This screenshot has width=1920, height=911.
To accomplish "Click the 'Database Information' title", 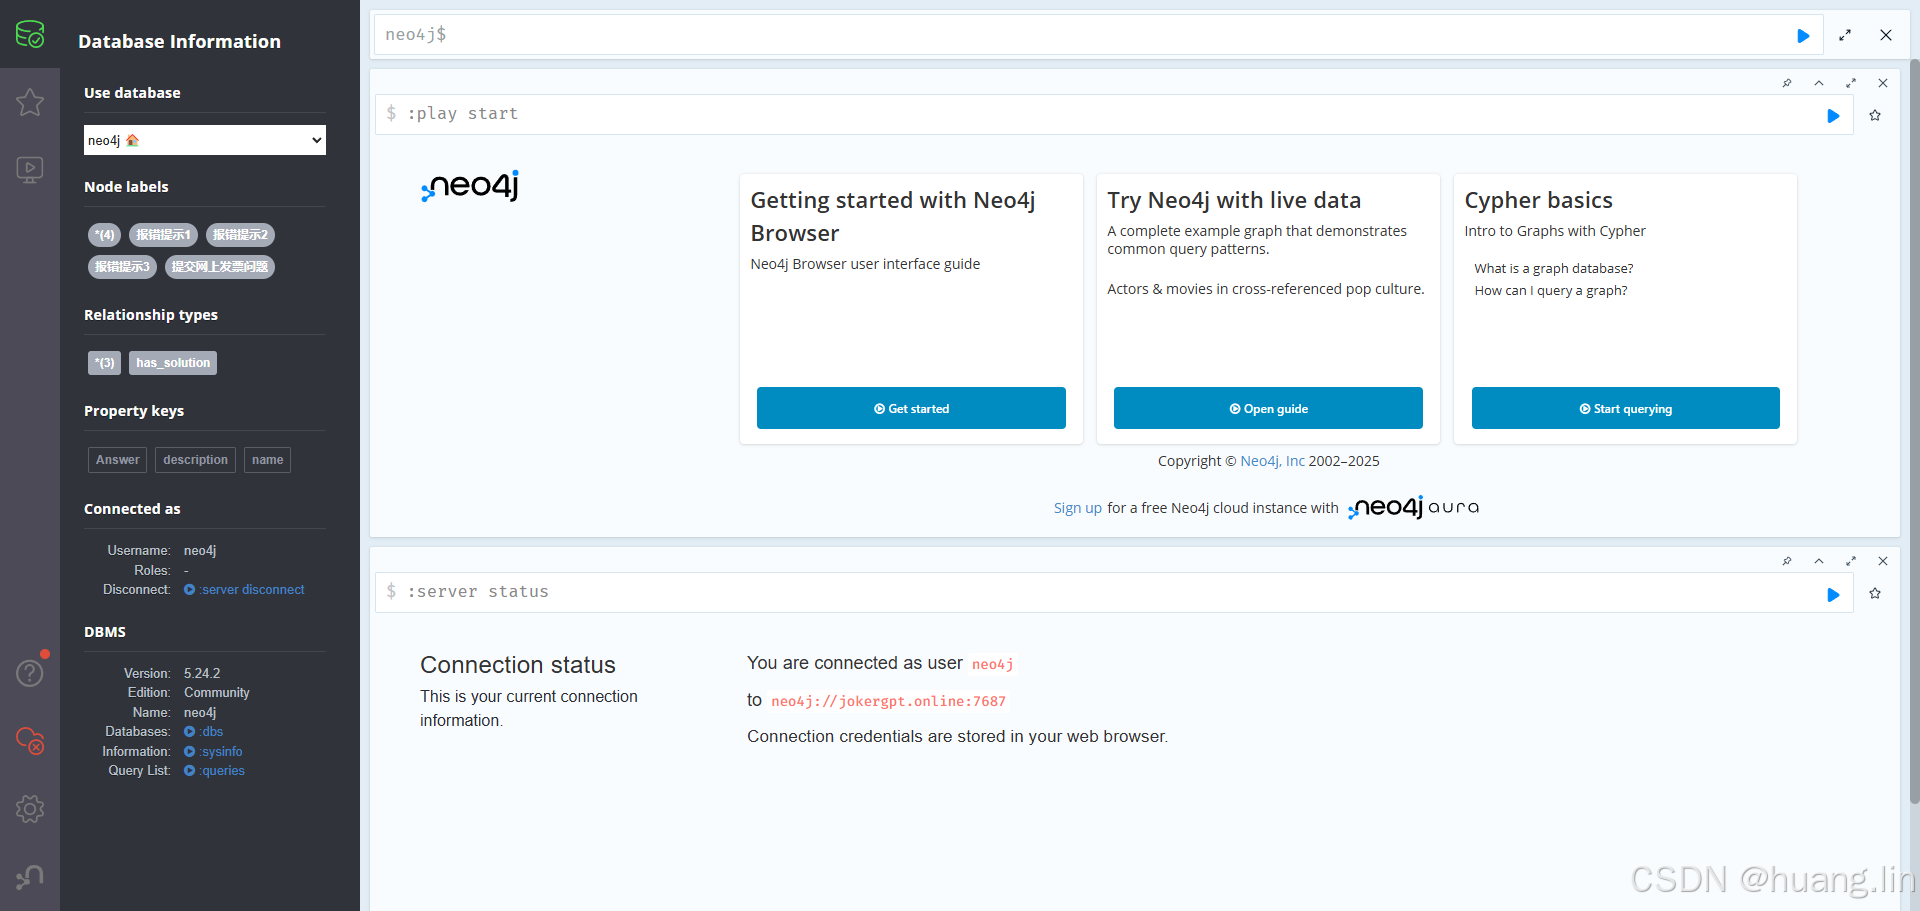I will point(179,41).
